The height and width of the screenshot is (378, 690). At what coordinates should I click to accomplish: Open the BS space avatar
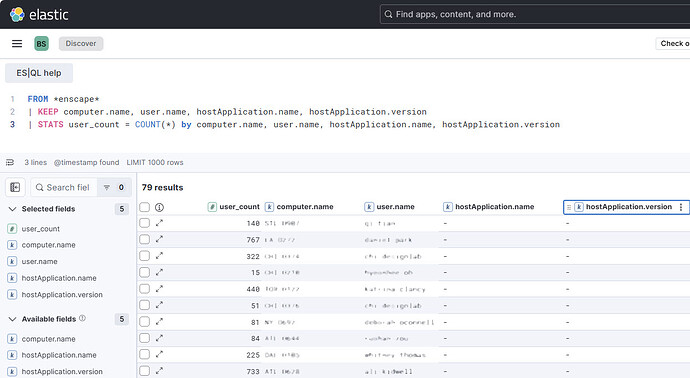[x=41, y=44]
